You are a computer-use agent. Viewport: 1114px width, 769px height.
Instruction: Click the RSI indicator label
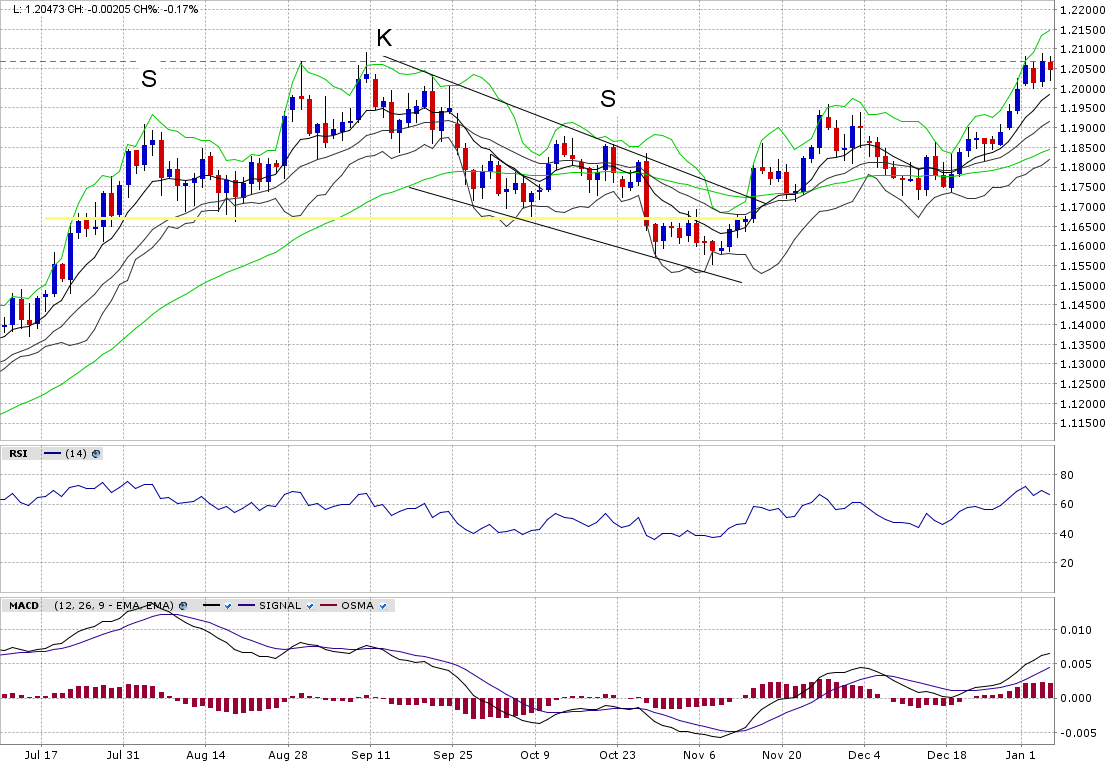click(x=18, y=454)
